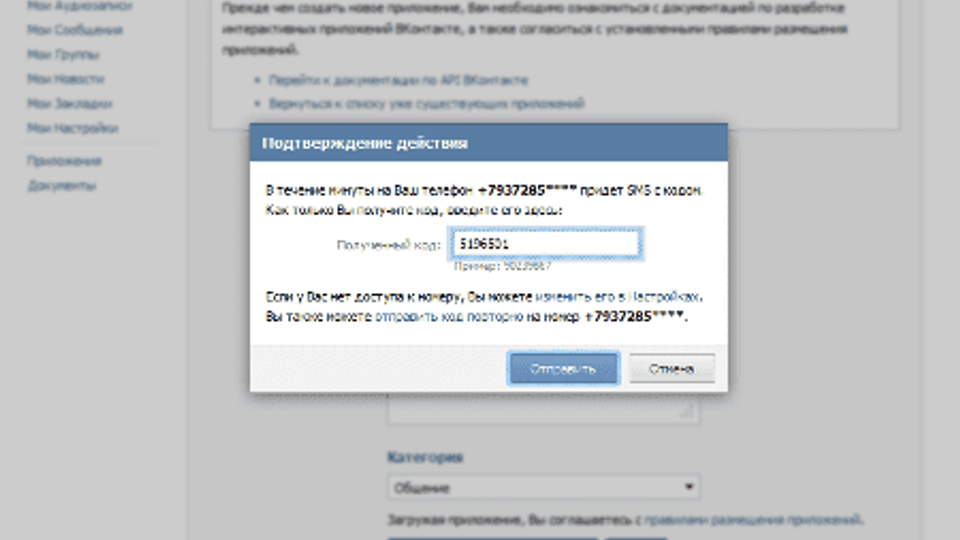Expand the Категория dropdown showing Общение
Image resolution: width=960 pixels, height=540 pixels.
[x=544, y=487]
